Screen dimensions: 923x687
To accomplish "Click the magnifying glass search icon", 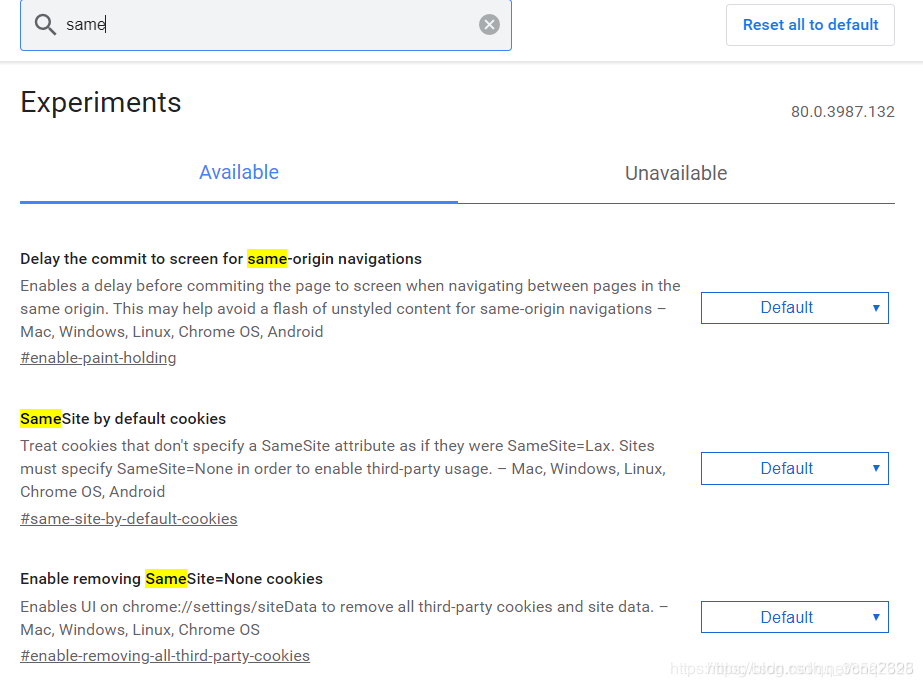I will pos(45,24).
